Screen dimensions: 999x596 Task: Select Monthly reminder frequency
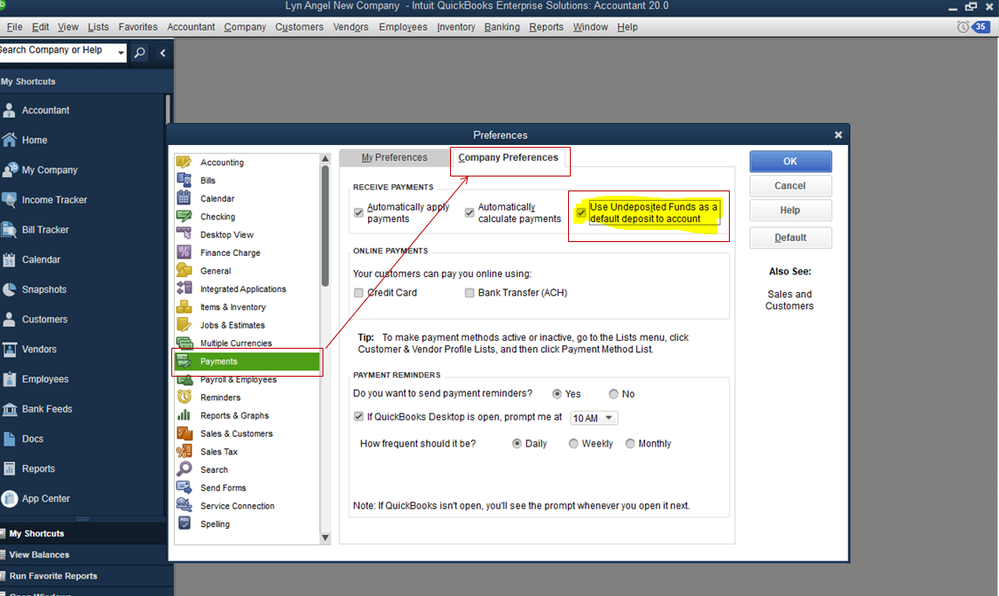pyautogui.click(x=630, y=444)
